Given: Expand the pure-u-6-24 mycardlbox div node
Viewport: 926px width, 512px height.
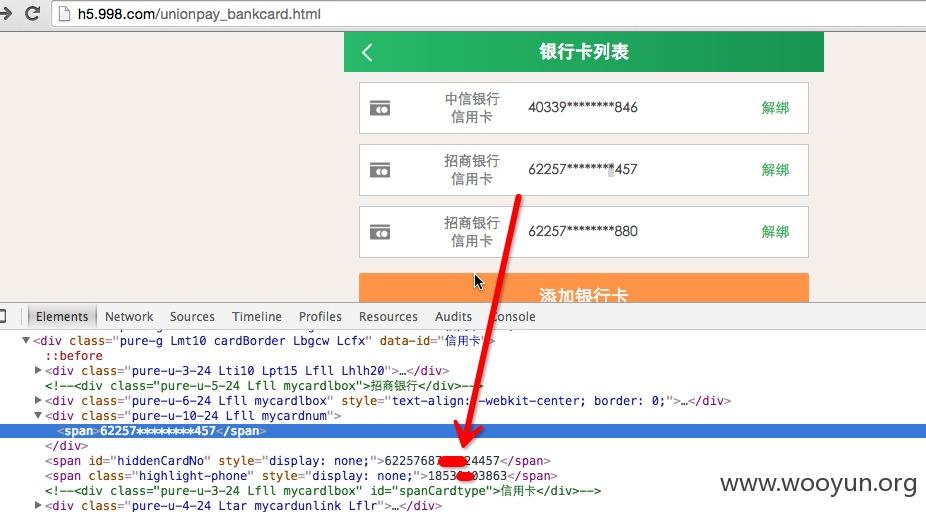Looking at the screenshot, I should (38, 400).
